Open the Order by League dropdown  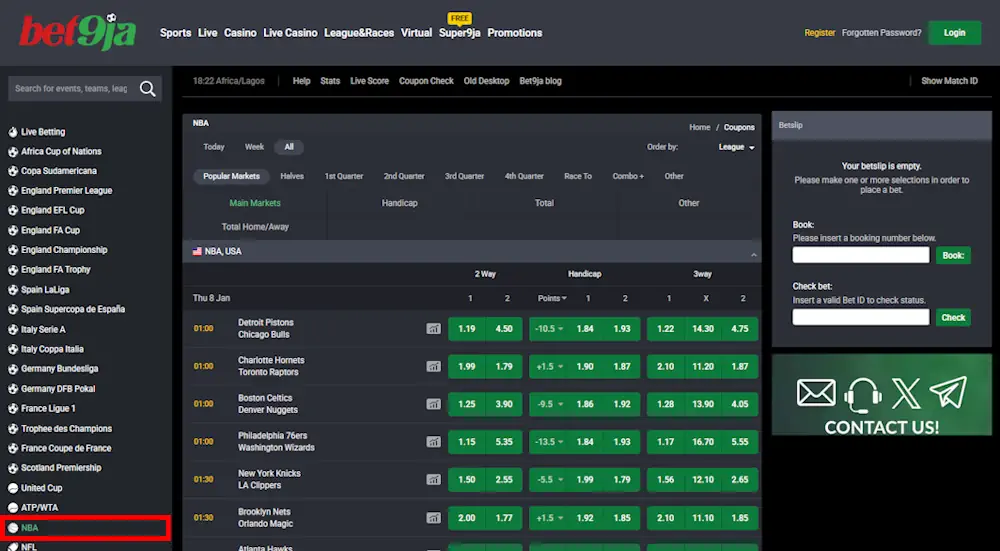(736, 147)
